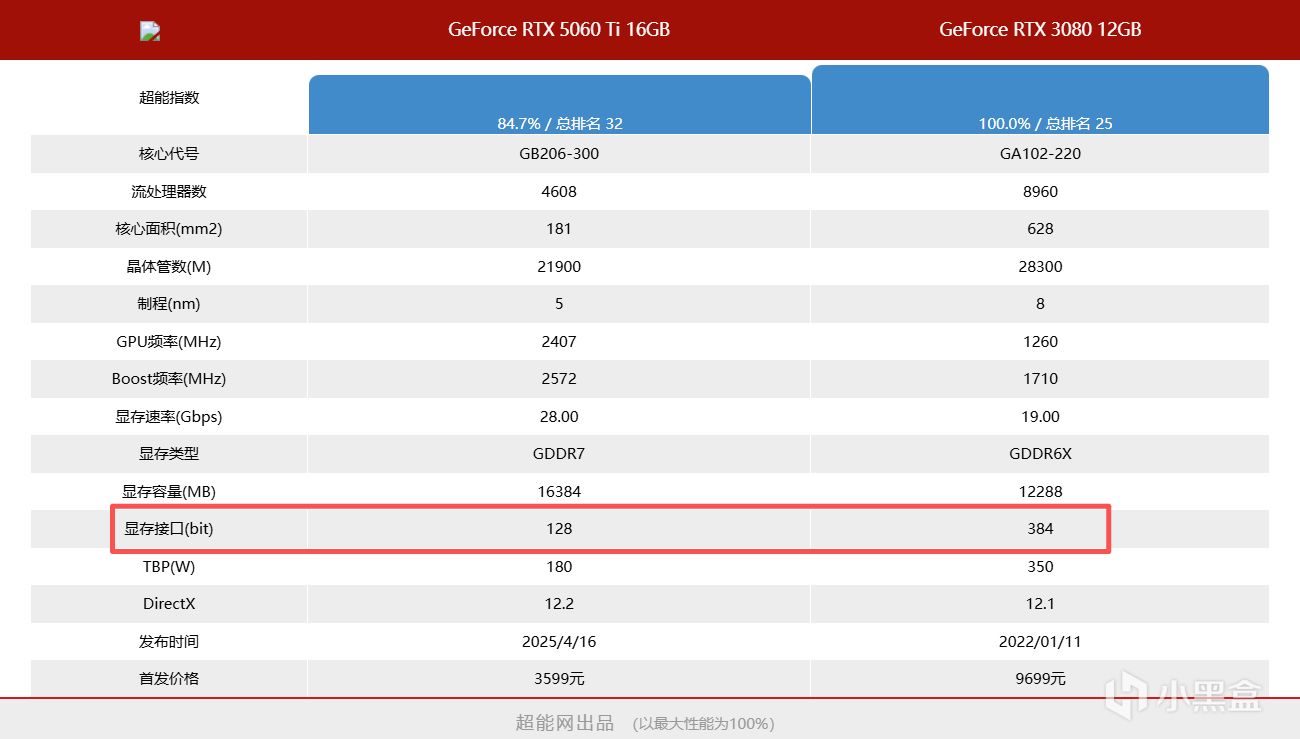Screen dimensions: 1300x739
Task: Click the 核心面积(mm2) row label
Action: 169,229
